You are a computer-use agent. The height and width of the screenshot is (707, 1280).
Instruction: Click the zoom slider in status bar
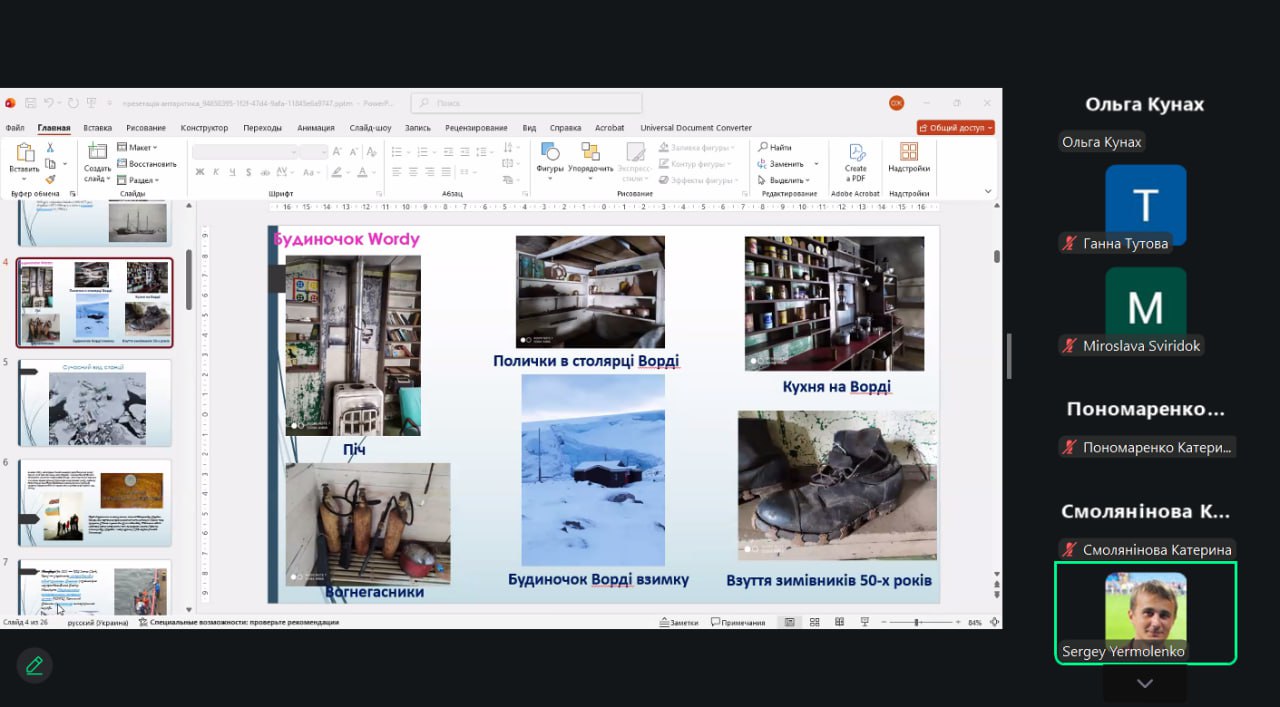coord(917,622)
